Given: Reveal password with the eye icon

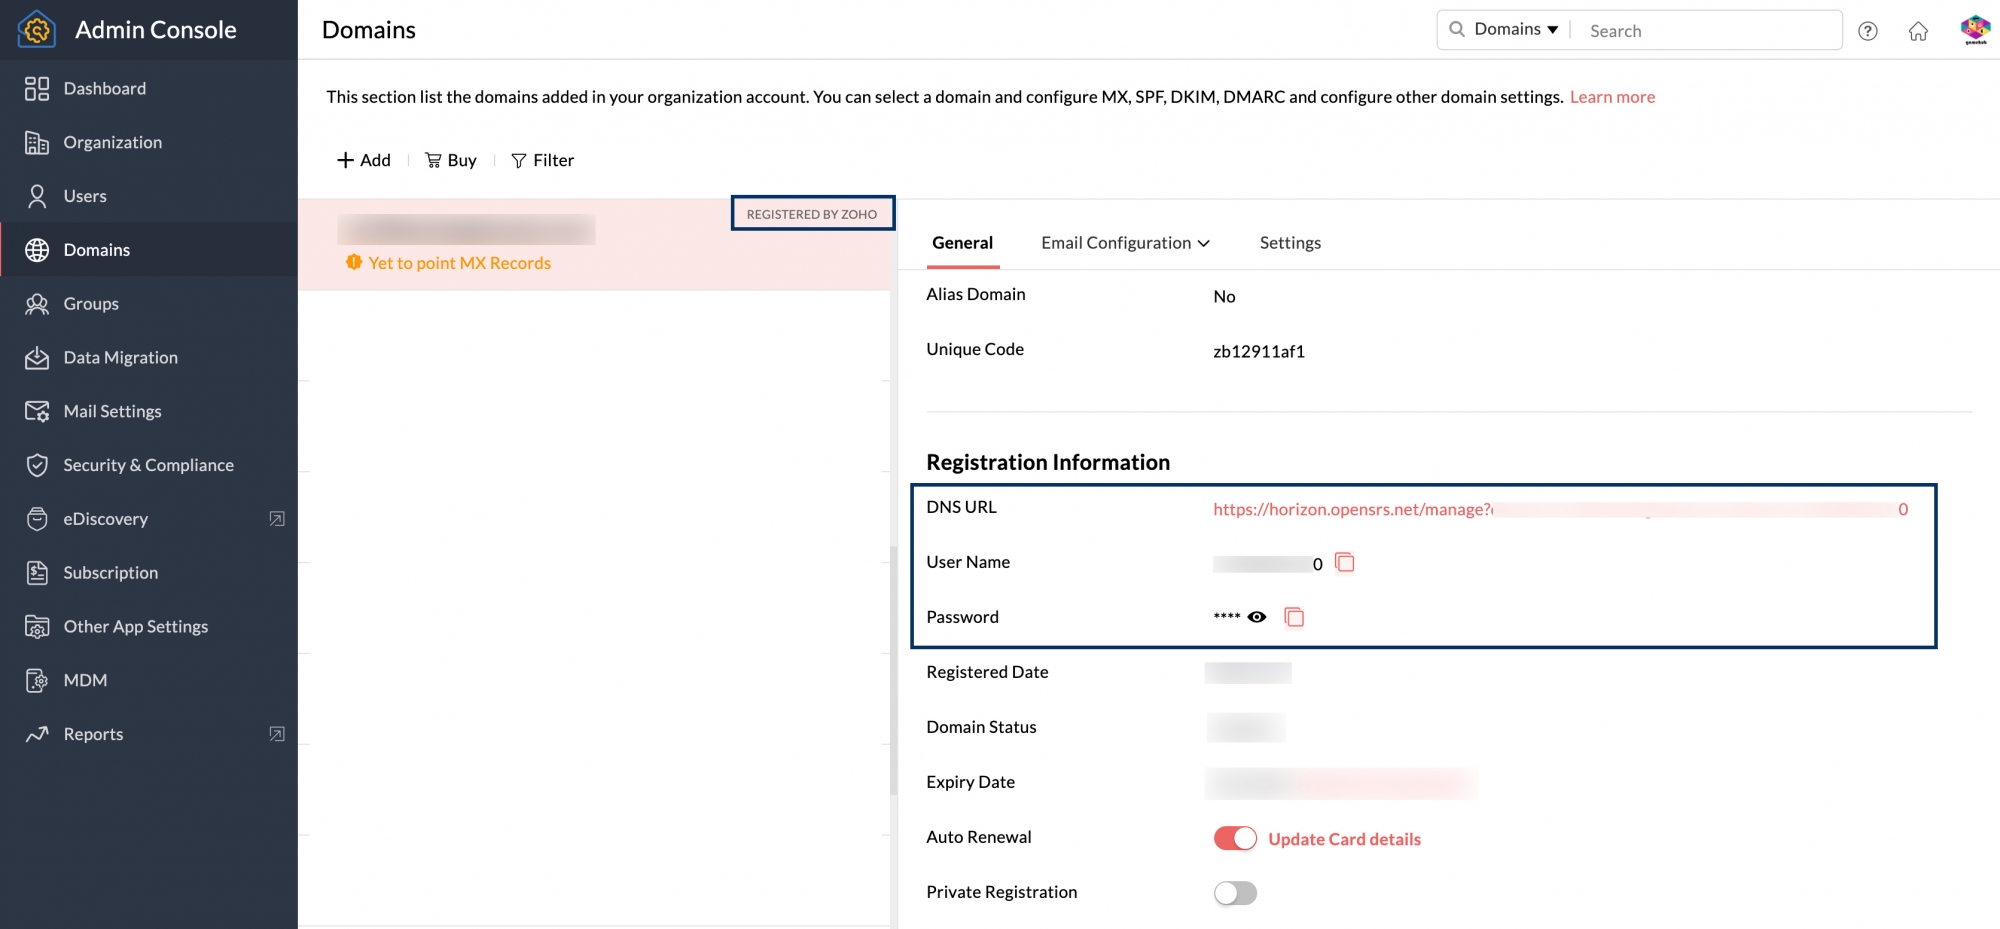Looking at the screenshot, I should coord(1257,617).
